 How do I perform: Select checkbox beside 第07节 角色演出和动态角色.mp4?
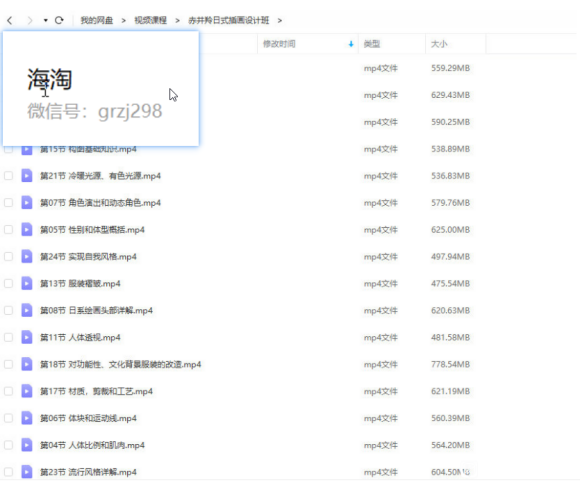point(8,203)
